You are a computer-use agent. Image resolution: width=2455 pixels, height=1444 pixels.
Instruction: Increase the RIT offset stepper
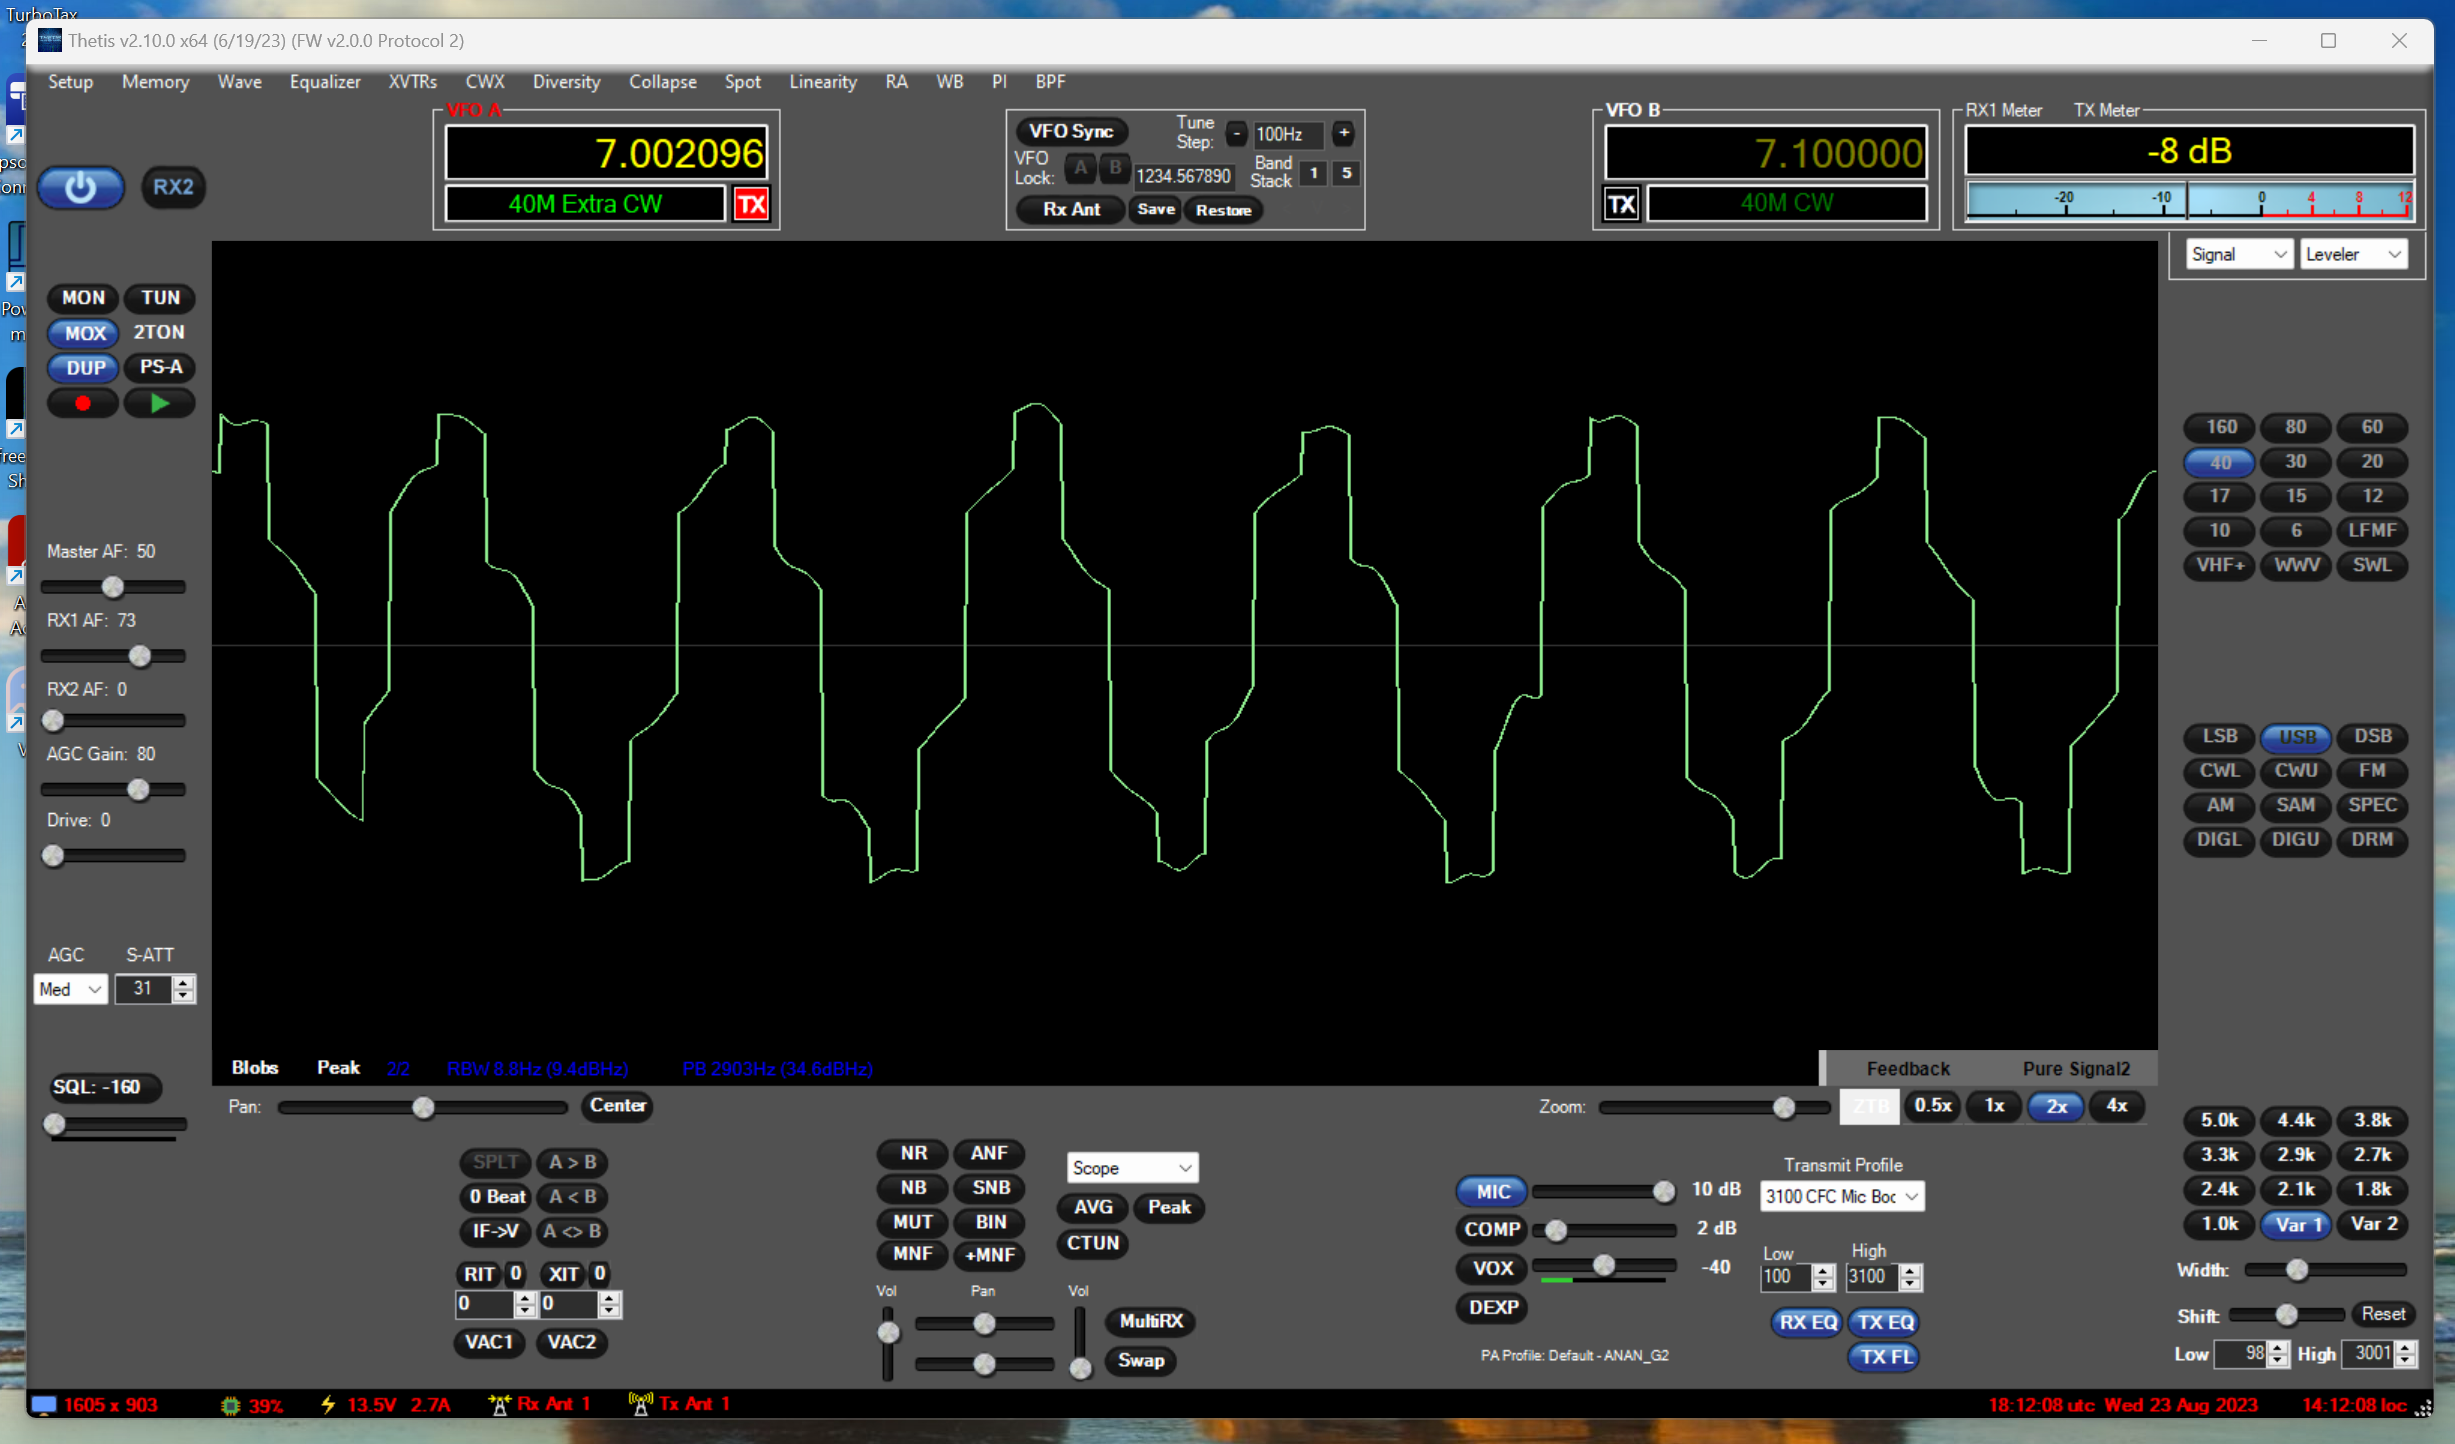tap(525, 1298)
